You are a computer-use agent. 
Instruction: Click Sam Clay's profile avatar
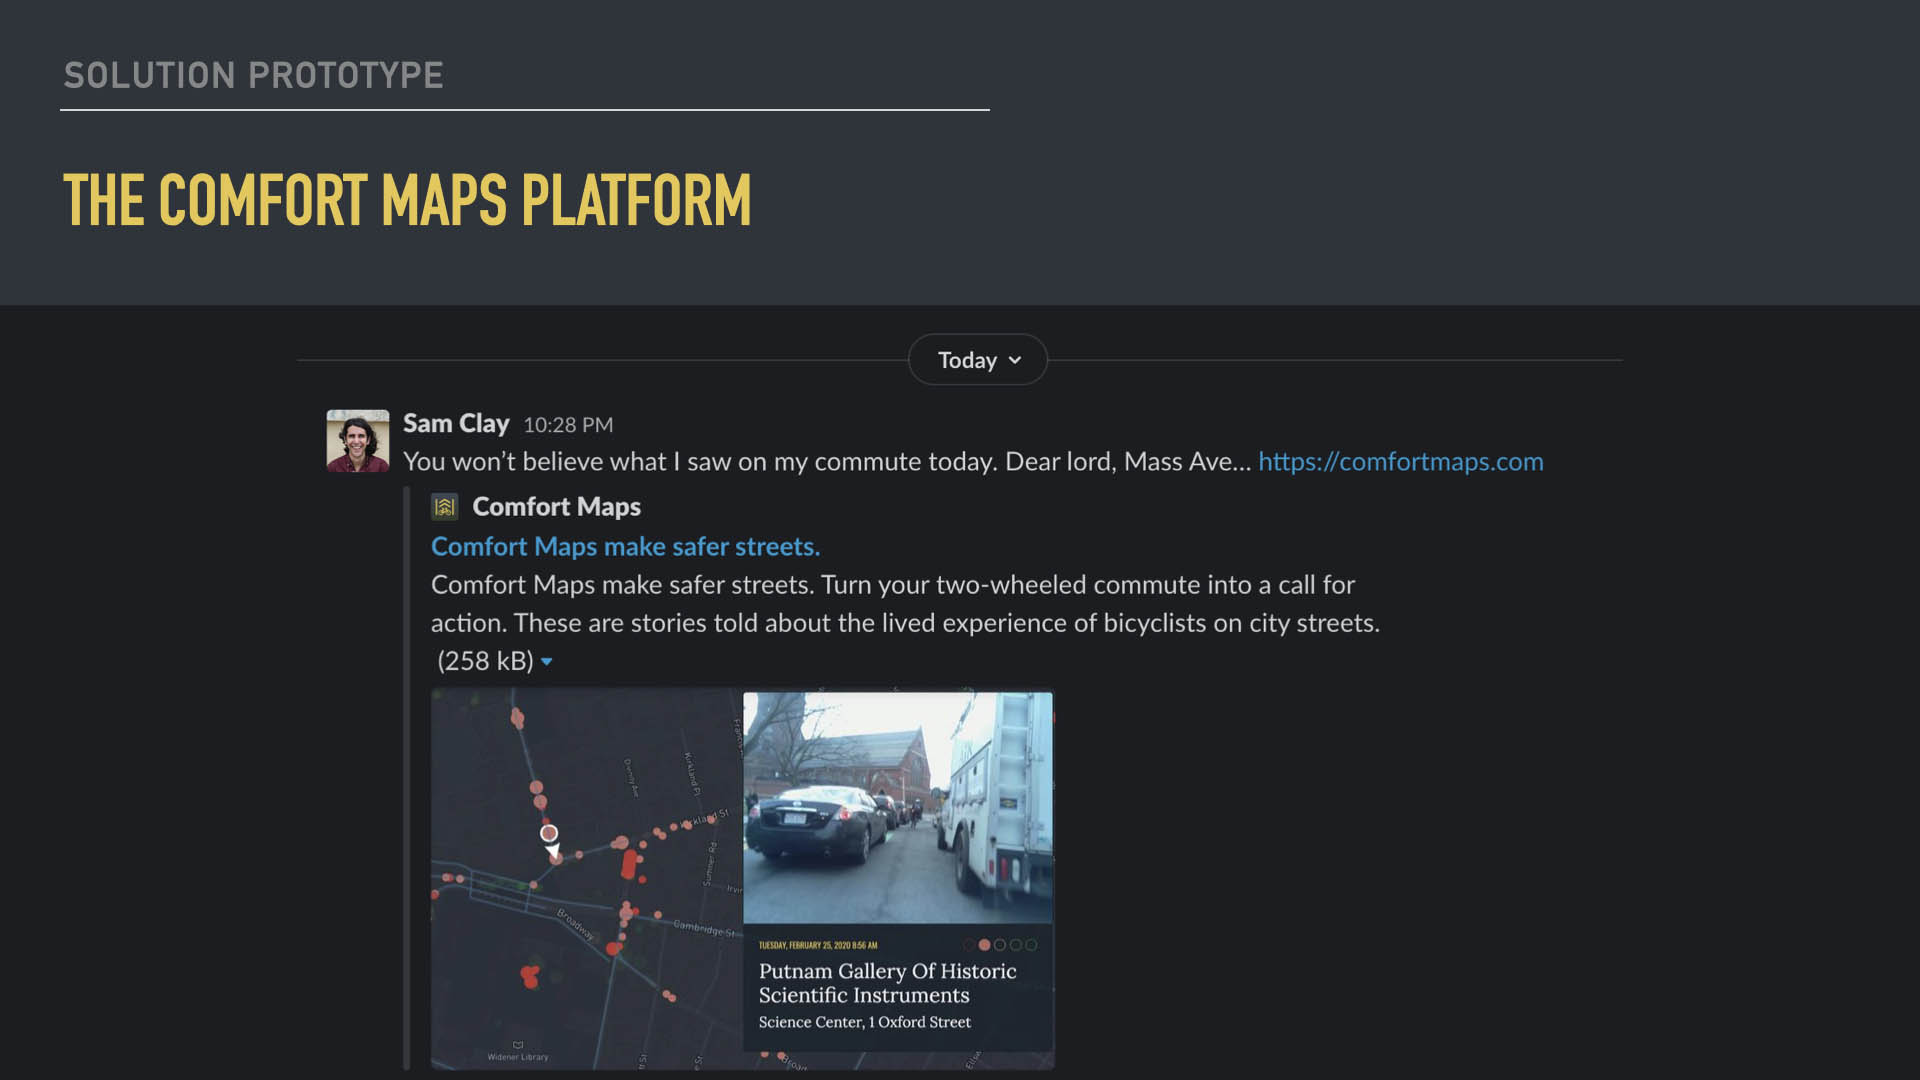pyautogui.click(x=357, y=440)
